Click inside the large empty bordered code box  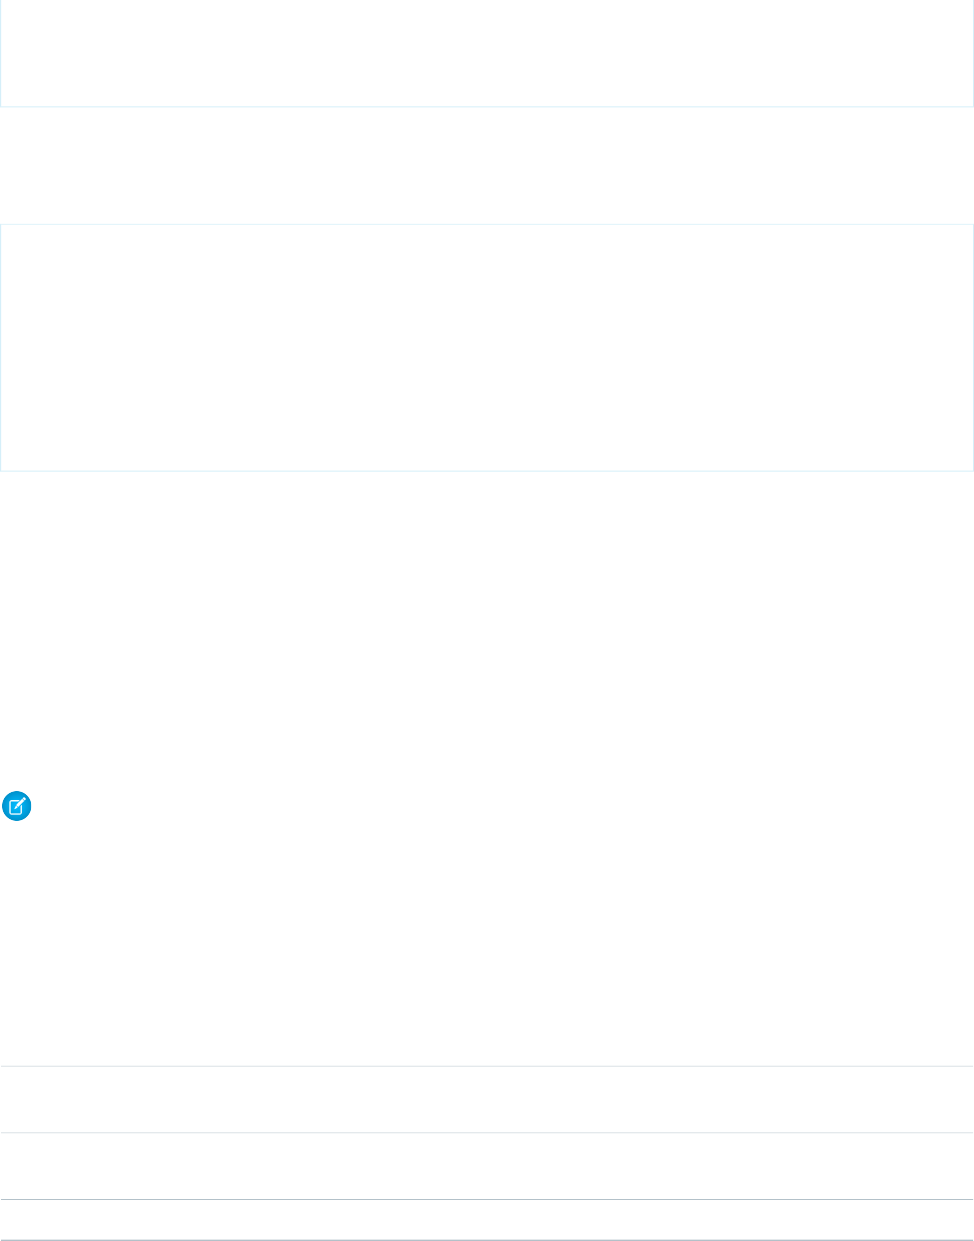coord(486,347)
